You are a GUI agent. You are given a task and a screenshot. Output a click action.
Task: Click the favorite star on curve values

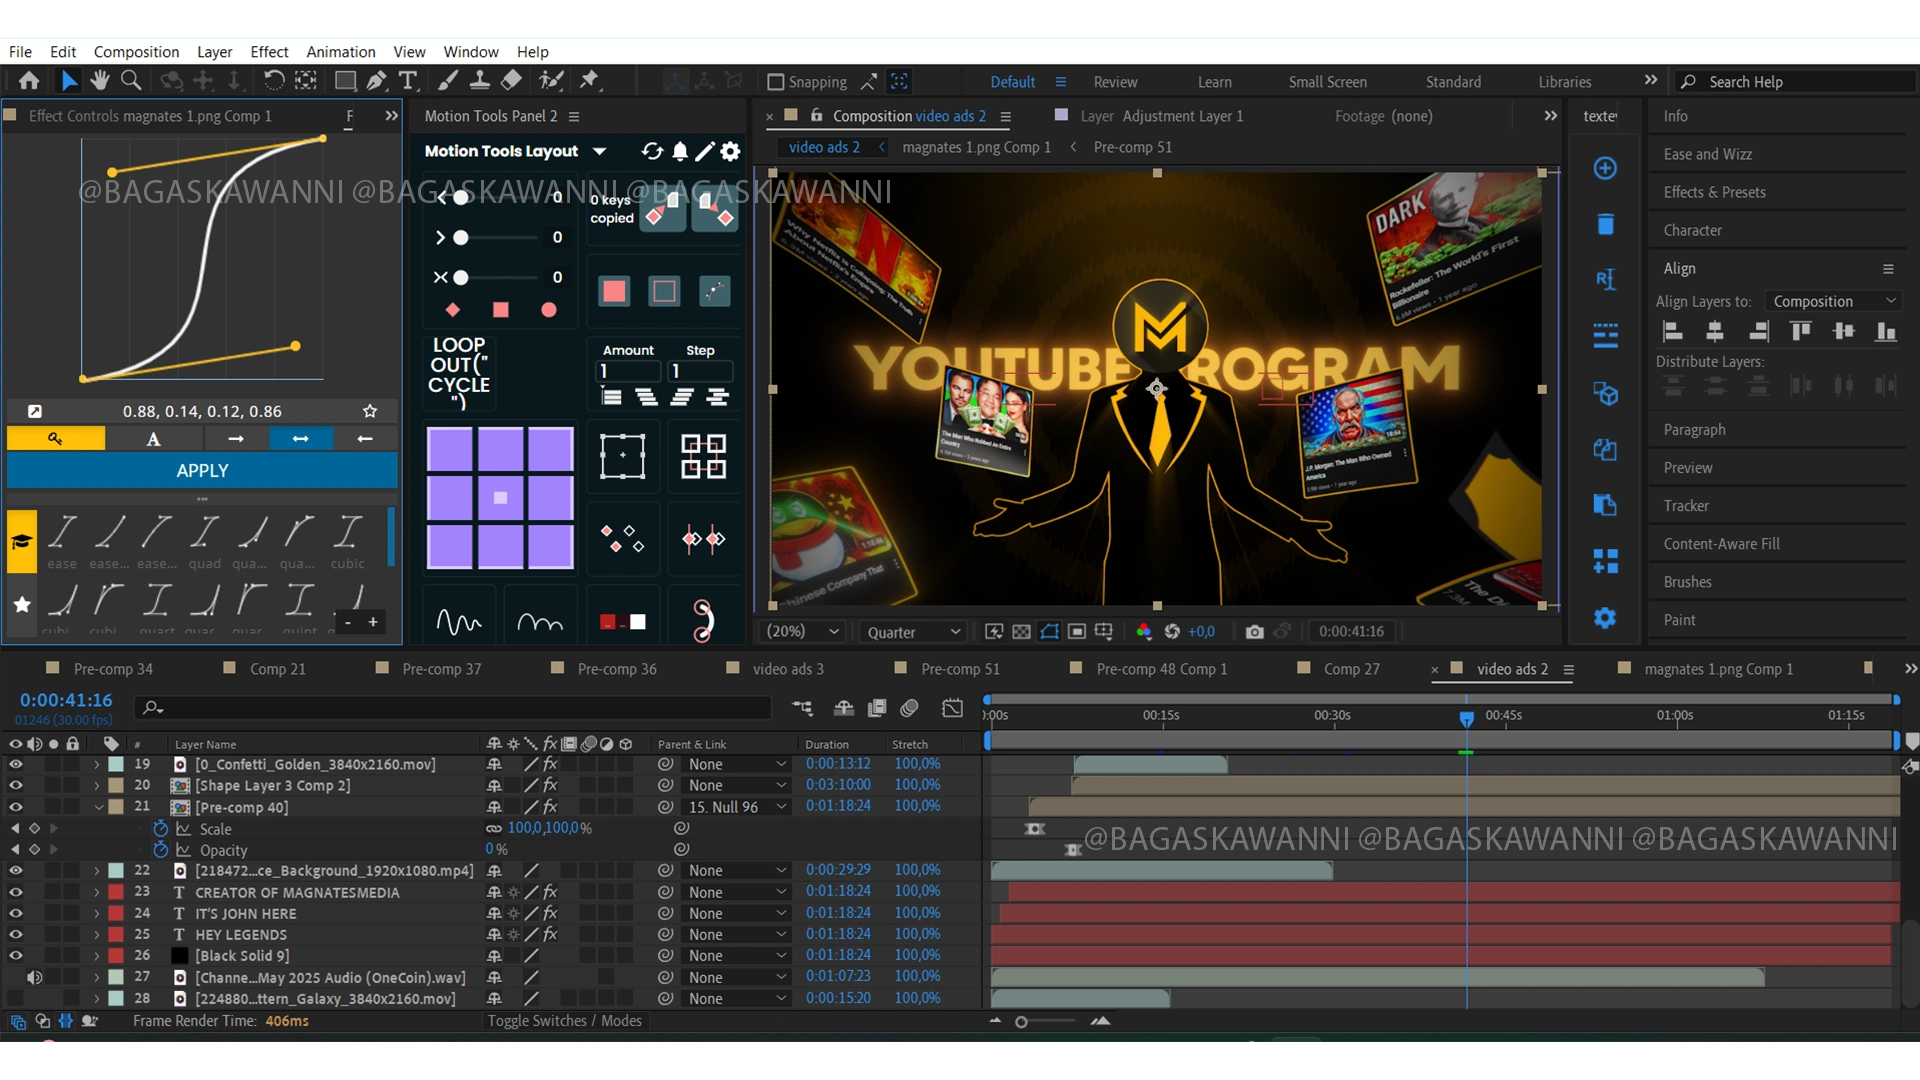[x=370, y=411]
